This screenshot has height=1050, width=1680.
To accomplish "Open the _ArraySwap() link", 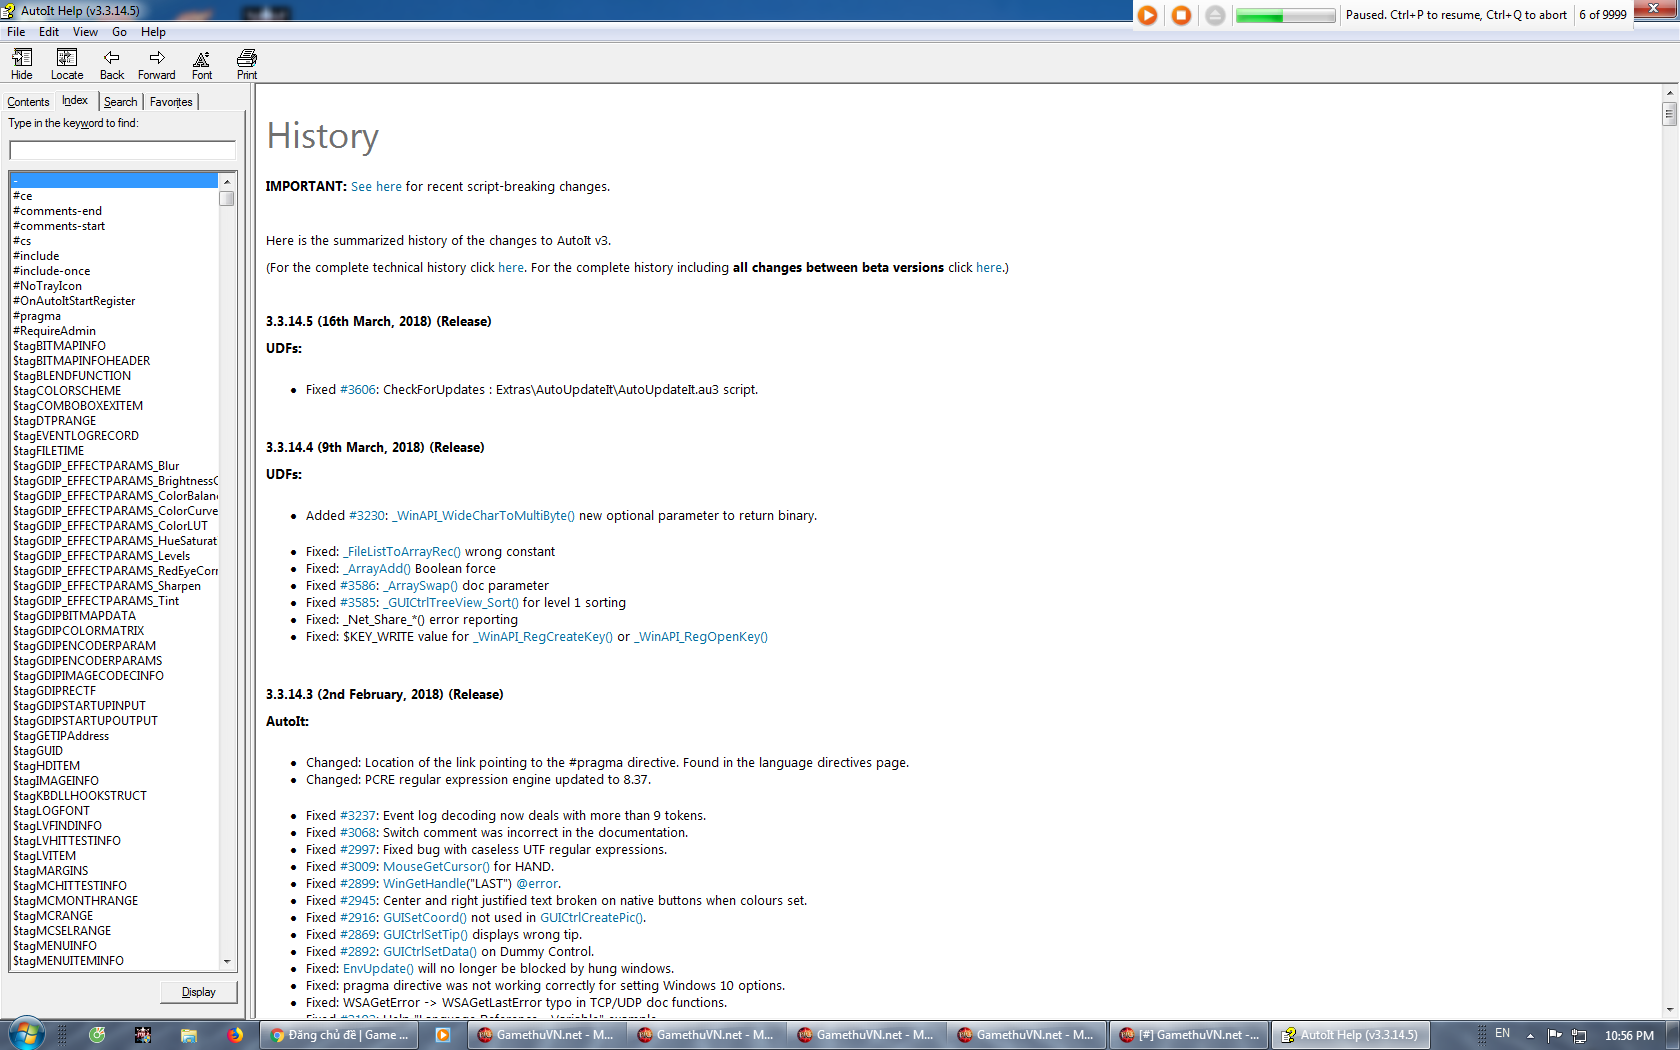I will (x=421, y=586).
